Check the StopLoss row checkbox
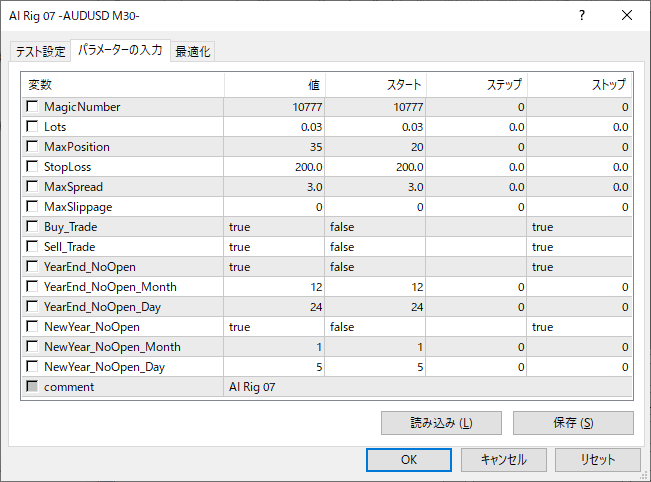This screenshot has height=482, width=651. point(32,166)
